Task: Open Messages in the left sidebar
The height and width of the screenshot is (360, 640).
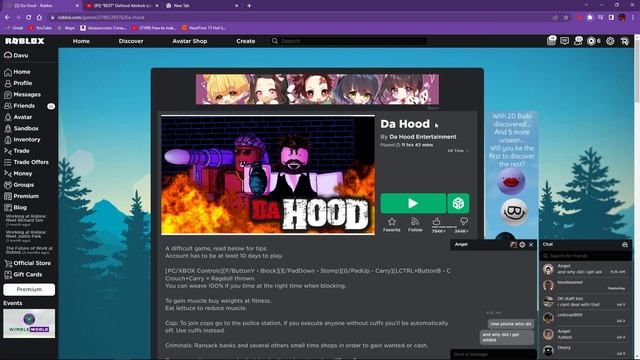Action: pos(22,94)
